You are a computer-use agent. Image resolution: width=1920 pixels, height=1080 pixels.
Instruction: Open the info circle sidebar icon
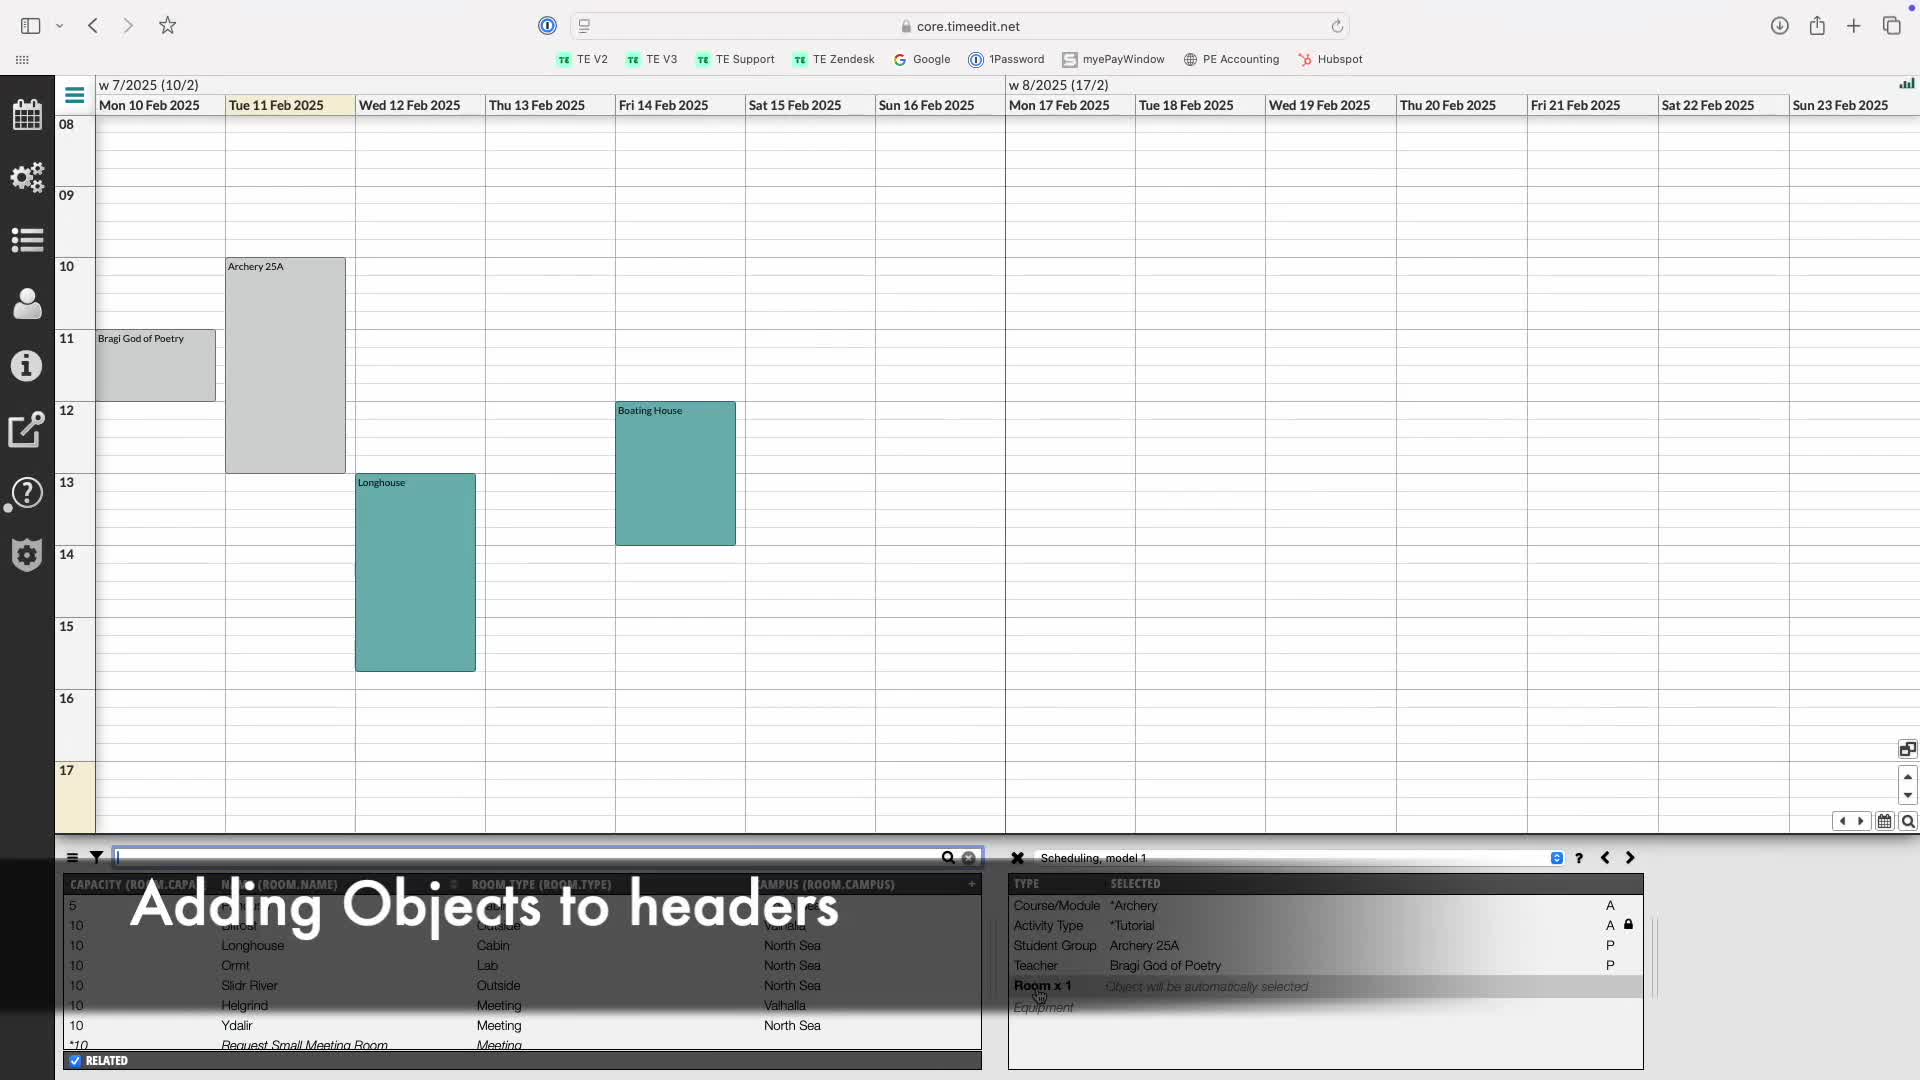coord(27,366)
